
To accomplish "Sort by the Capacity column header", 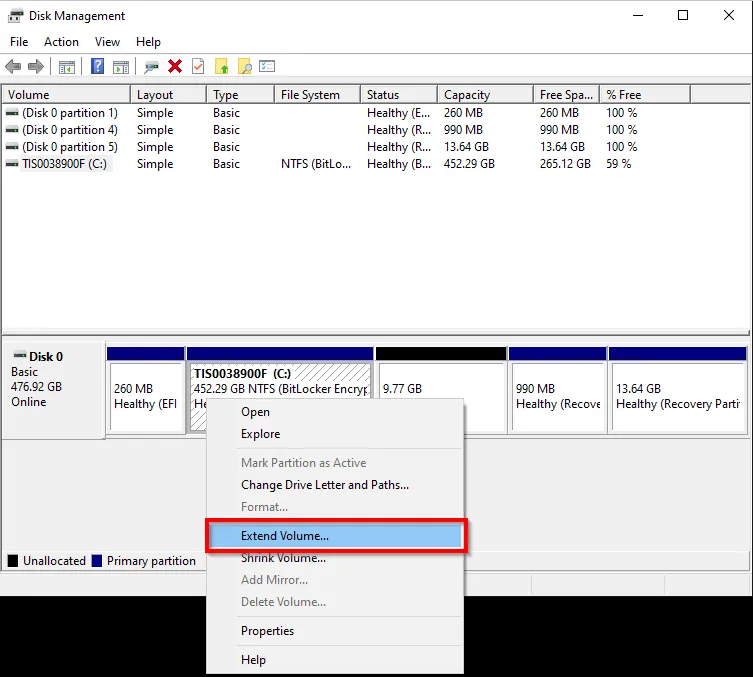I will [x=486, y=95].
